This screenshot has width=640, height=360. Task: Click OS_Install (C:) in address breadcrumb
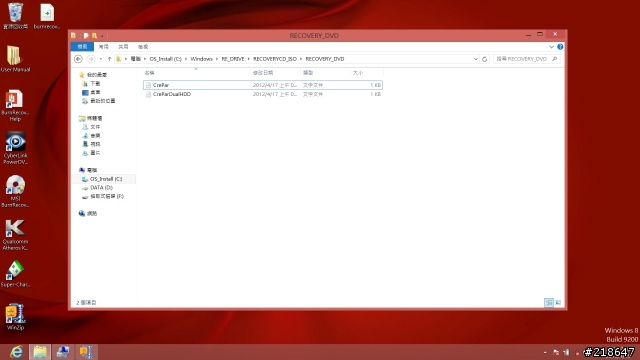[165, 59]
